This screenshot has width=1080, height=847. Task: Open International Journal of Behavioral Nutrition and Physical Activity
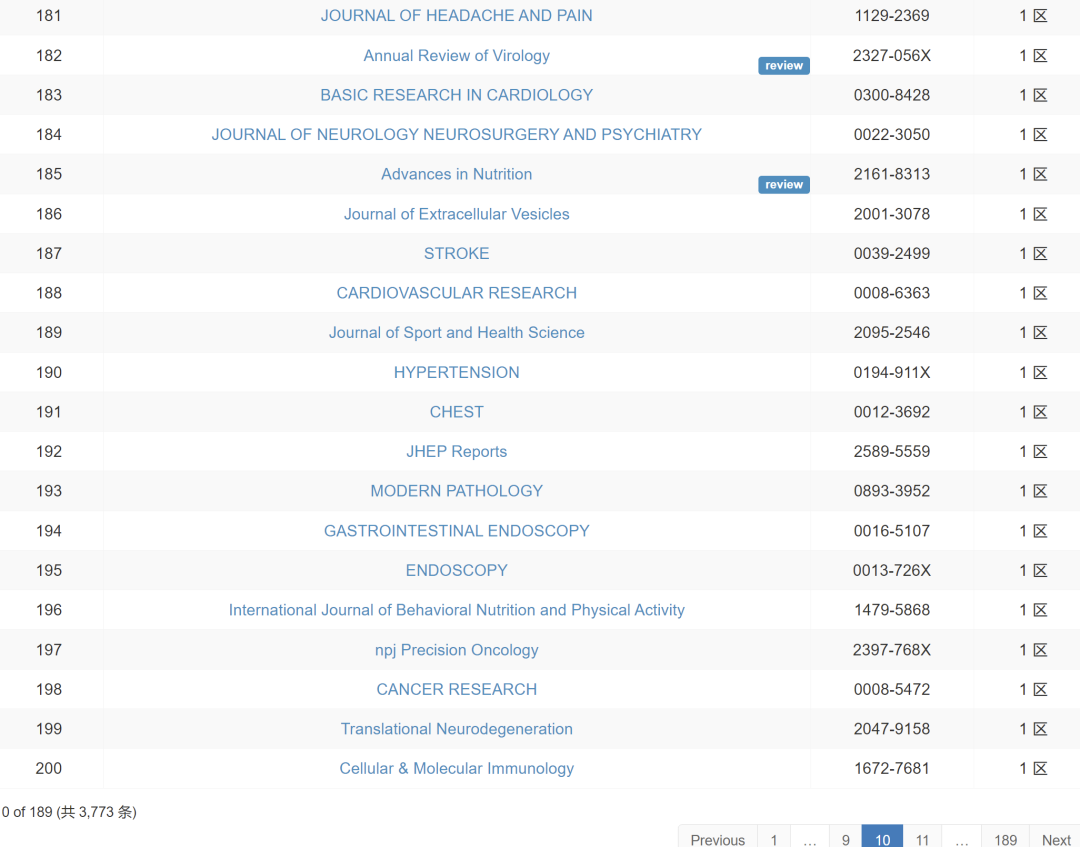pyautogui.click(x=456, y=610)
